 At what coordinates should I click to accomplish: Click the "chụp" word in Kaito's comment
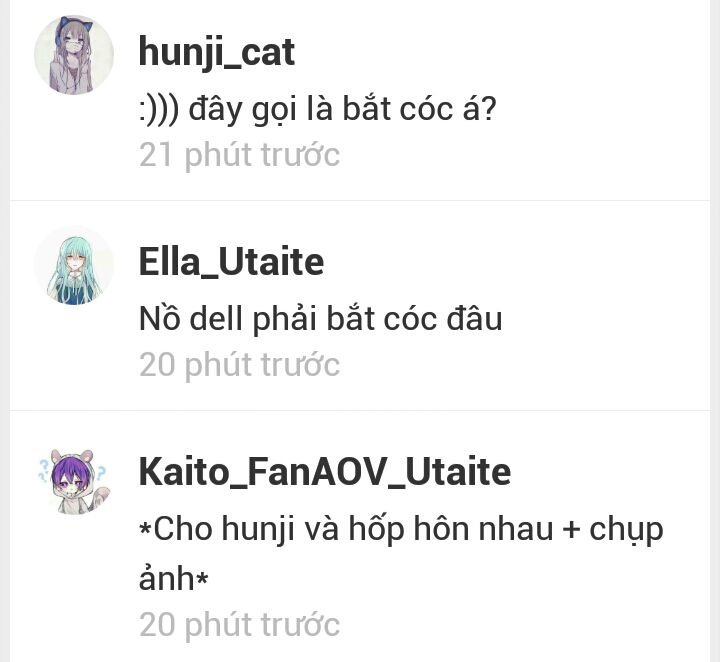coord(626,531)
